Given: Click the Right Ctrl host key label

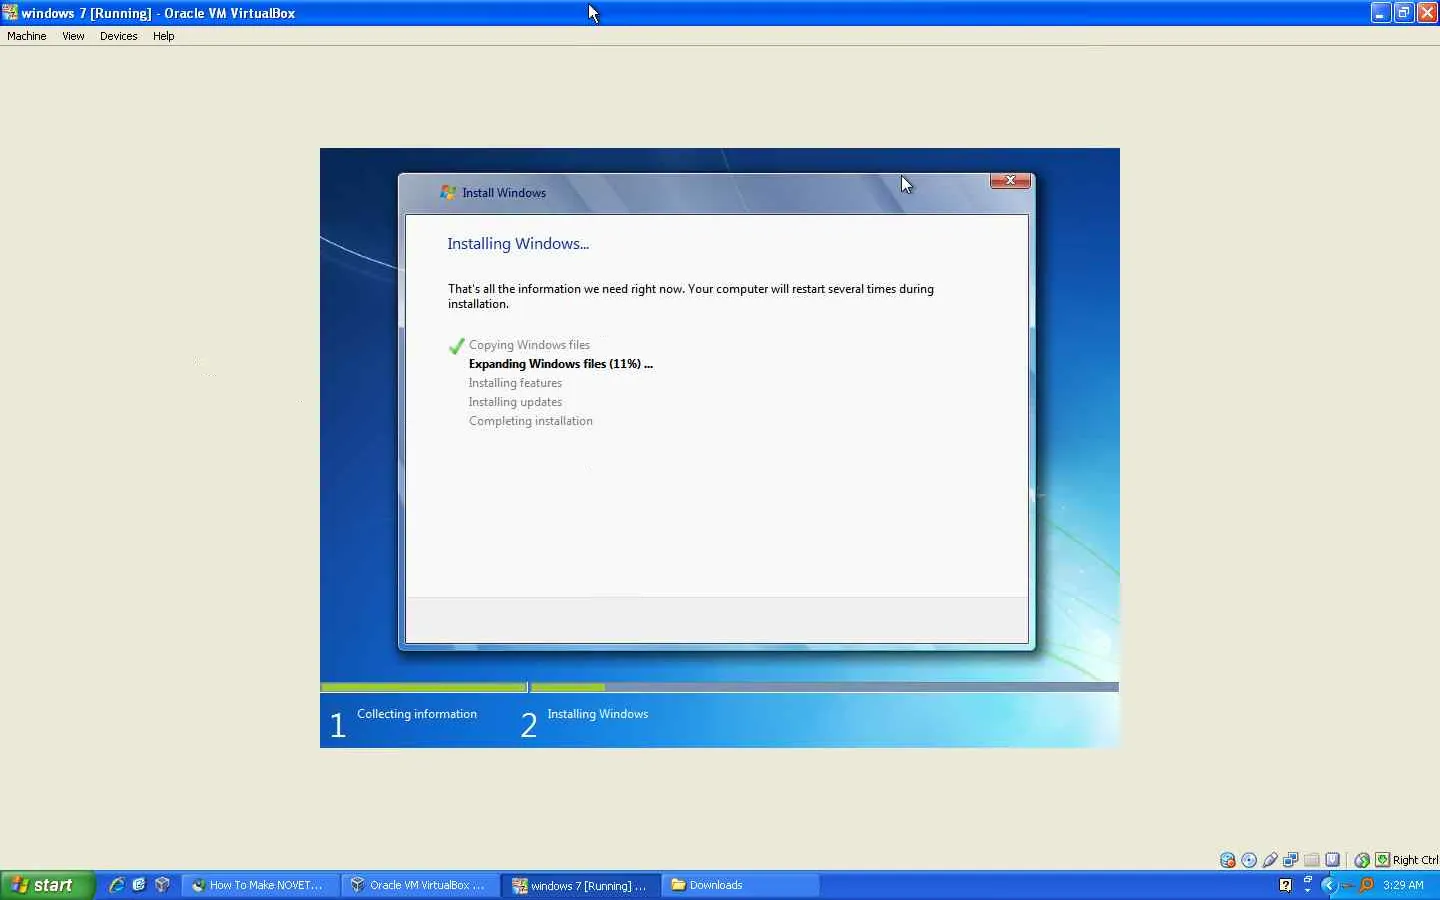Looking at the screenshot, I should pos(1415,860).
